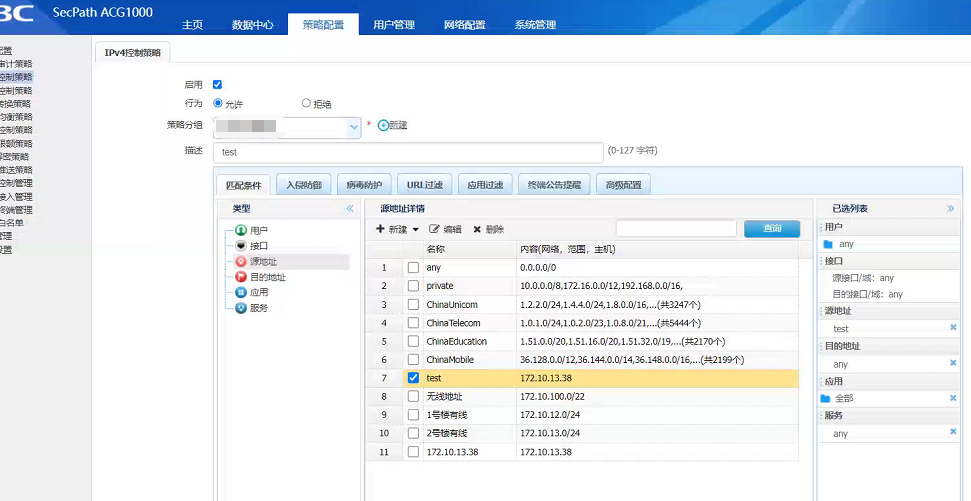Switch to the 终端公告提醒 tab

pyautogui.click(x=554, y=185)
